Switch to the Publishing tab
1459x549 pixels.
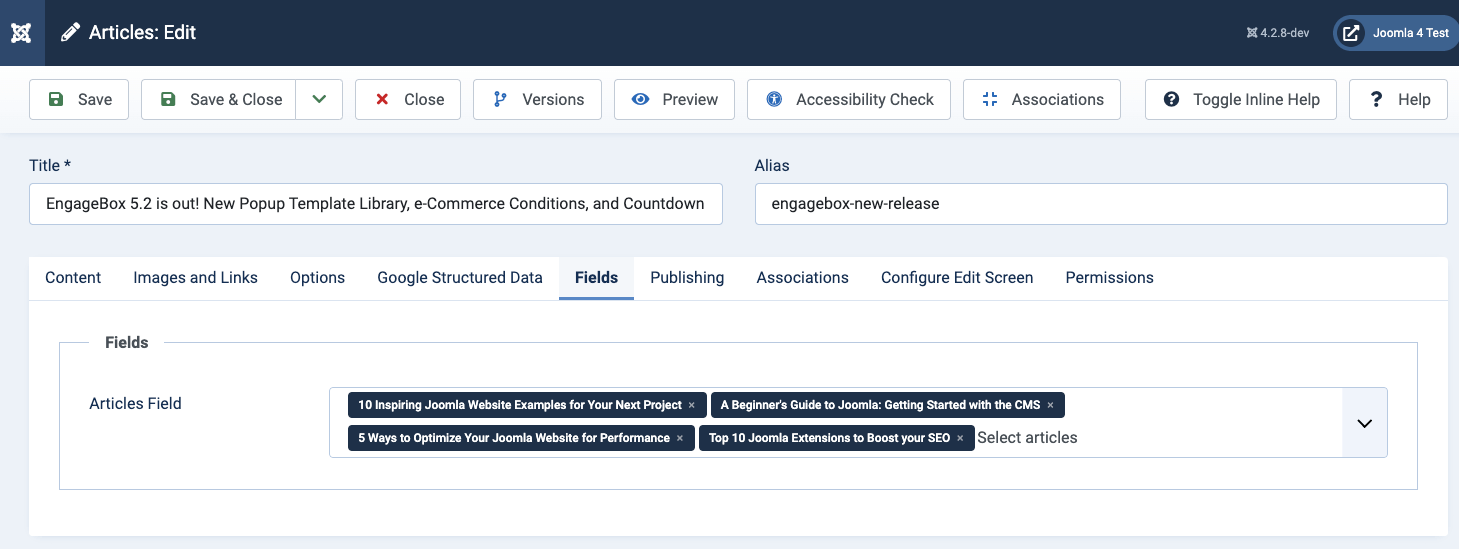click(687, 278)
